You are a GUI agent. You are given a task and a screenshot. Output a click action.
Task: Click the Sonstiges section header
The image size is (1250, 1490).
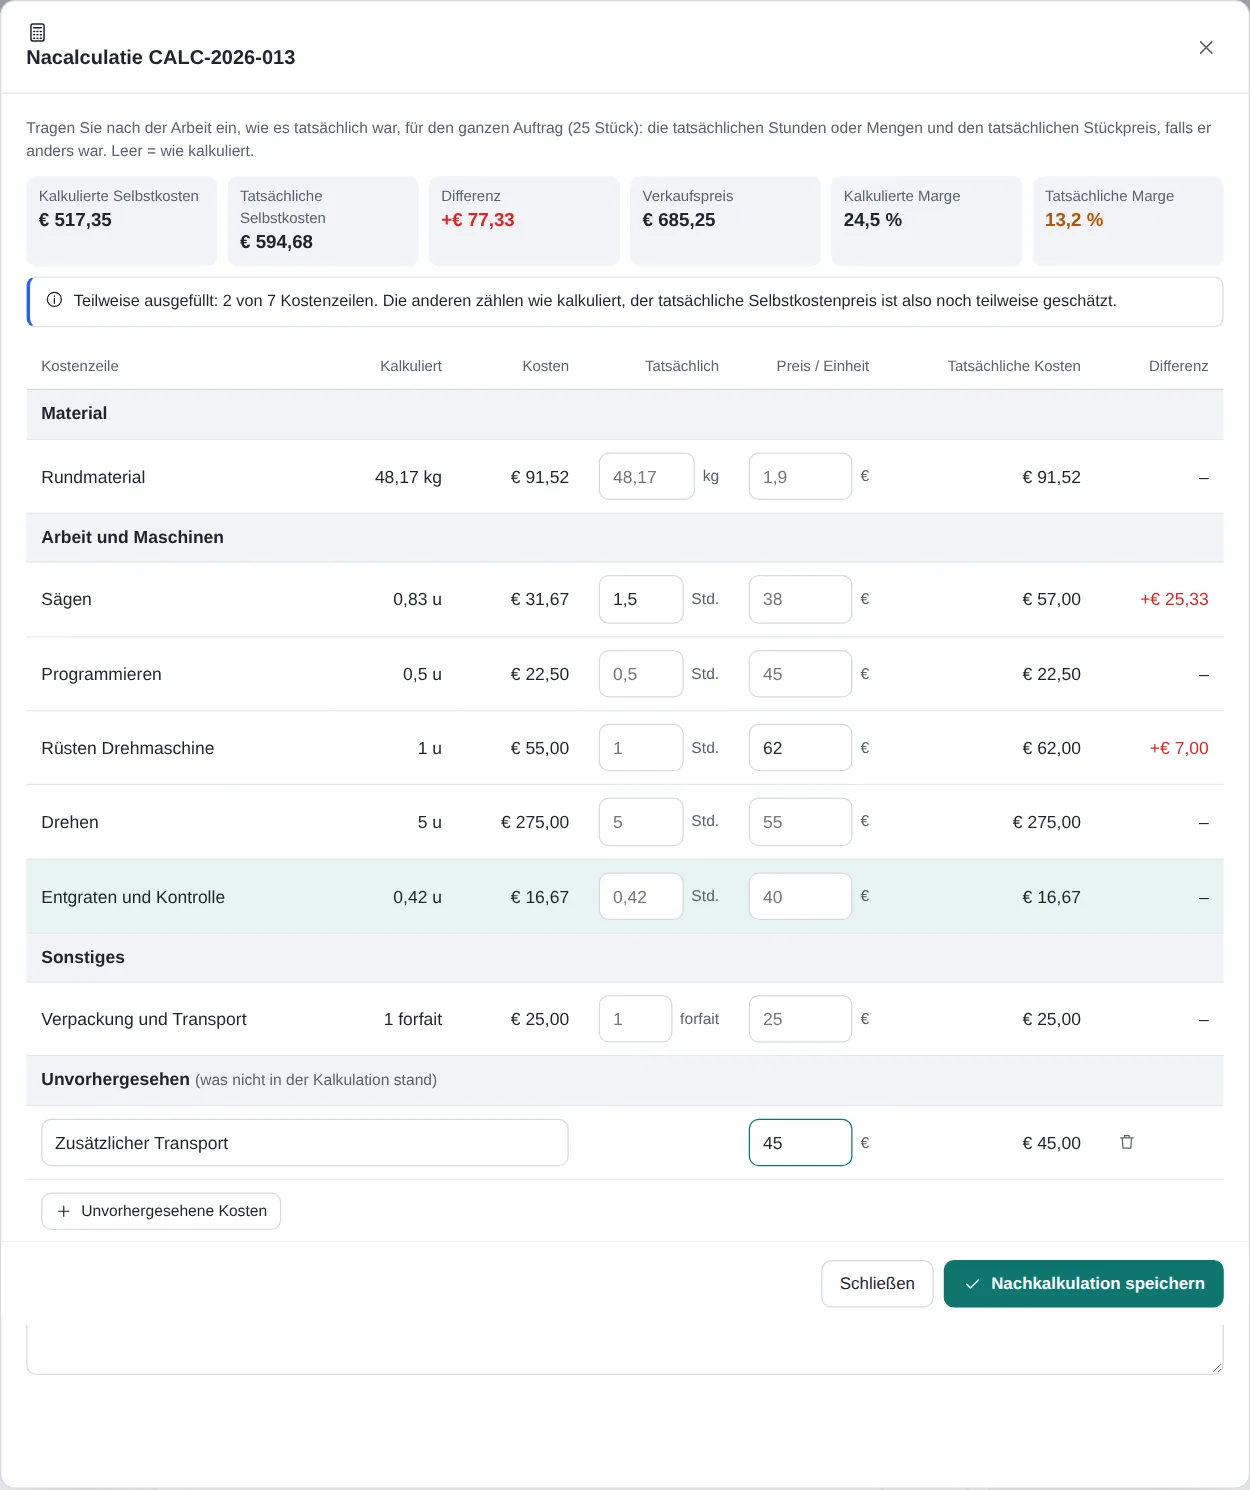(625, 958)
